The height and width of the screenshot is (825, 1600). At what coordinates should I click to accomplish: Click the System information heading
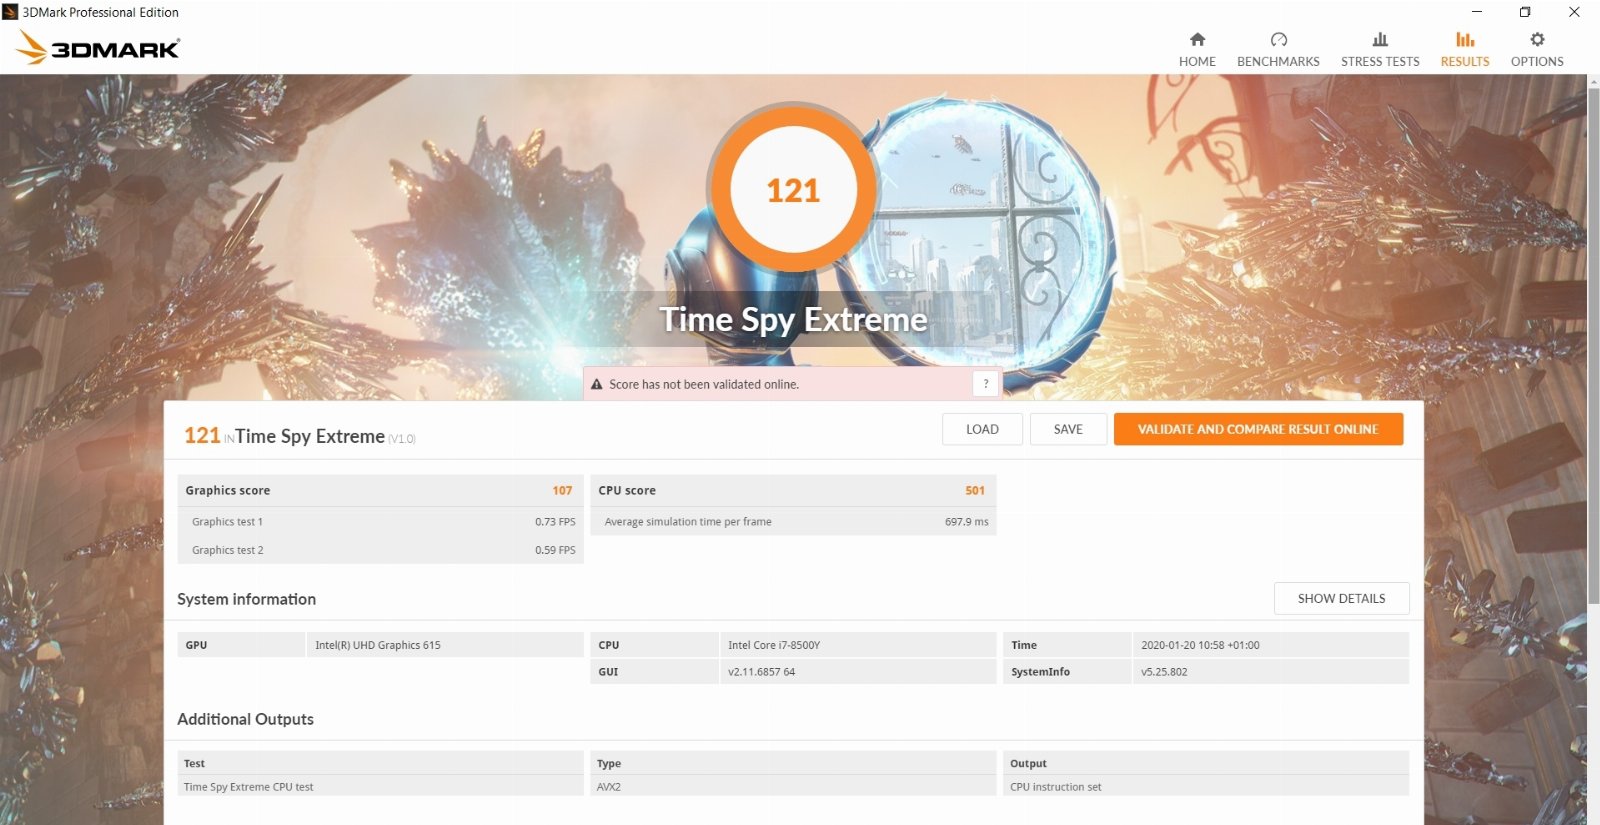(x=246, y=599)
